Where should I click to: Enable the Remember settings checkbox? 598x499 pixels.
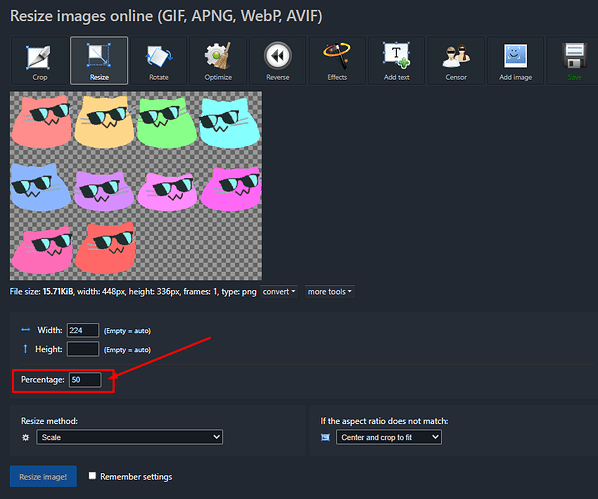point(92,476)
